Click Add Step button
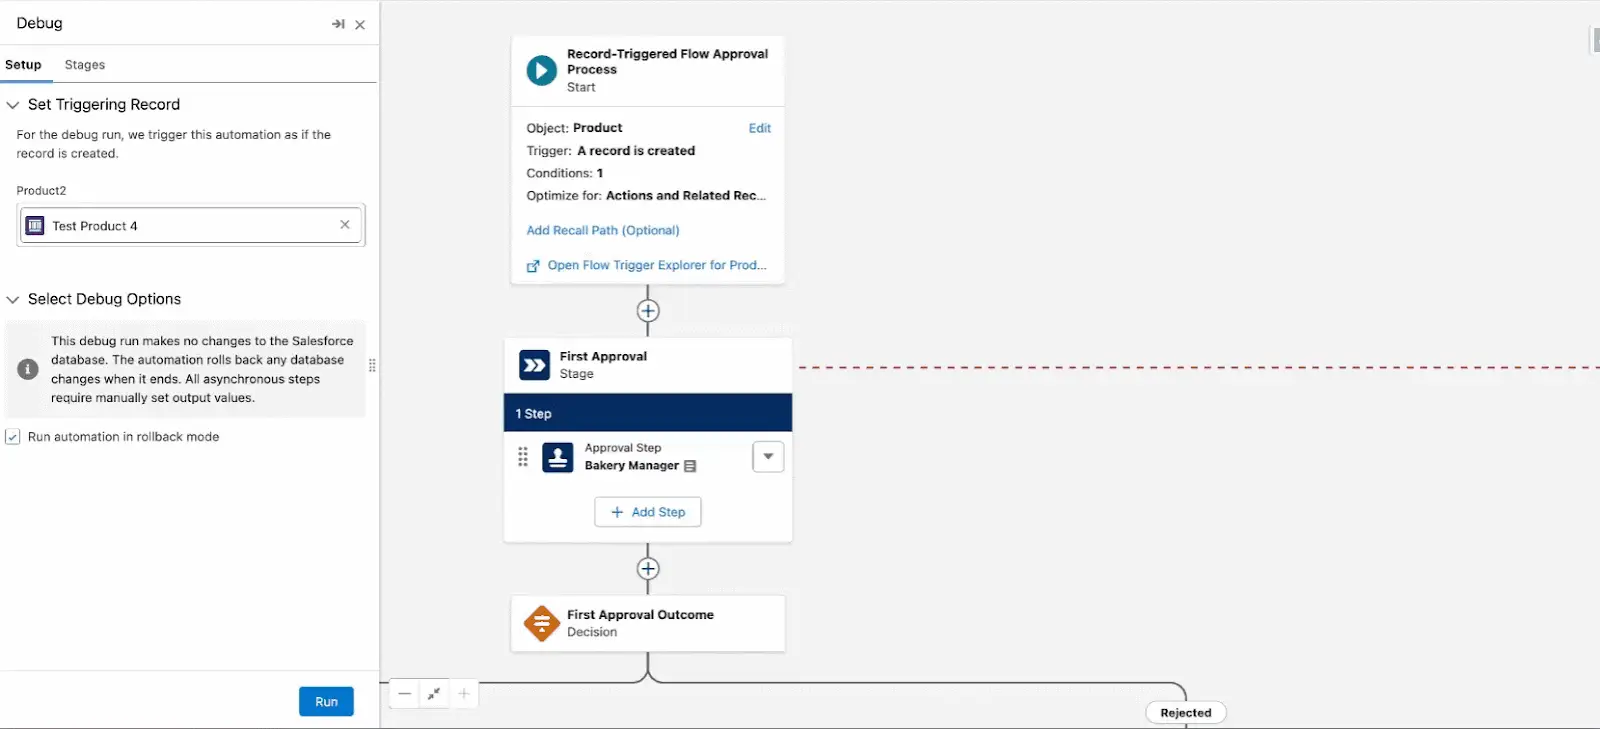The image size is (1600, 729). coord(648,512)
